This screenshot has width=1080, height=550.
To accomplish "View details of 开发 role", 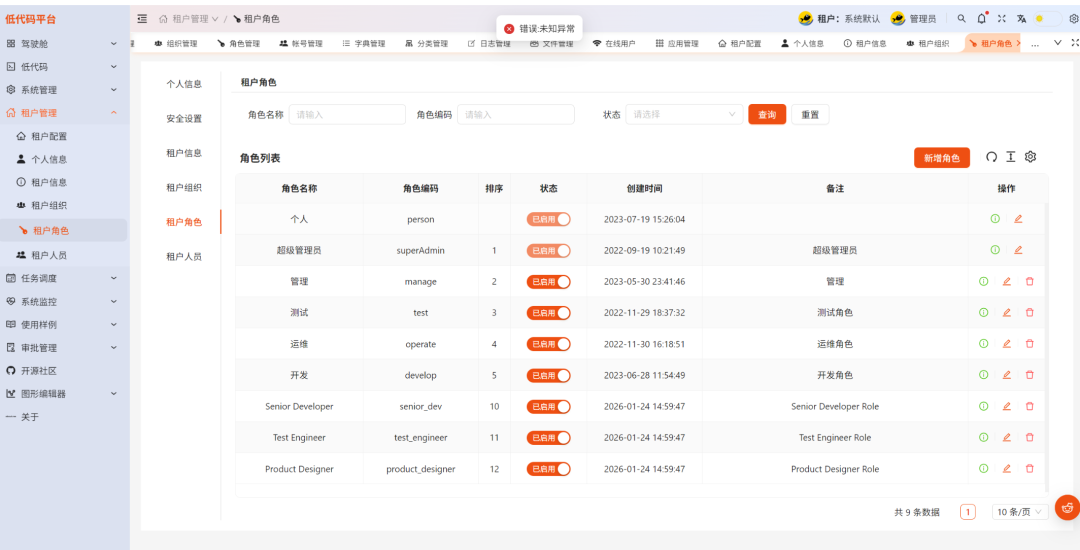I will click(983, 375).
